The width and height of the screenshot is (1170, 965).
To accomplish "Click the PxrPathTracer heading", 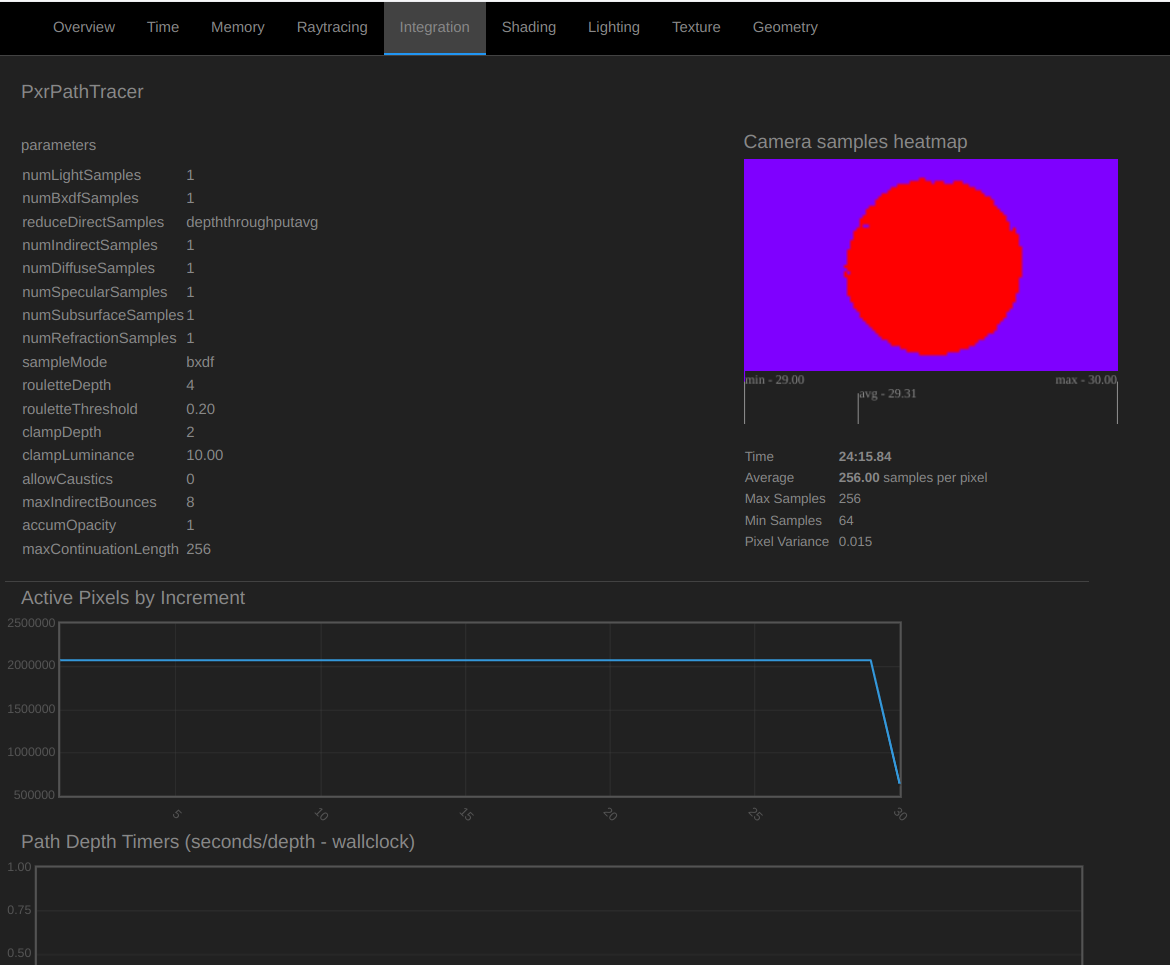I will click(x=82, y=92).
